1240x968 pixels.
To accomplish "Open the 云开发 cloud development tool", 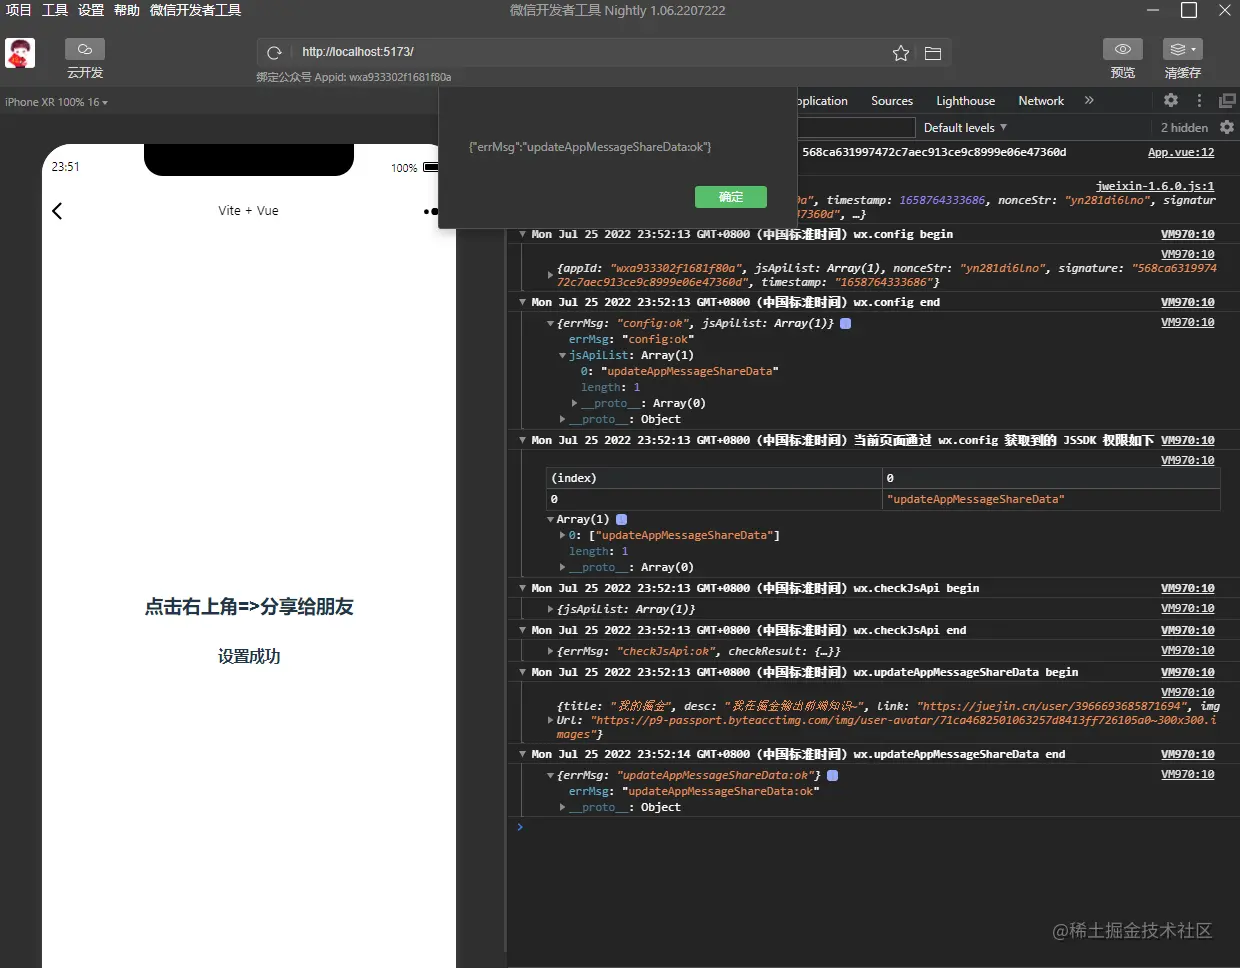I will tap(85, 59).
